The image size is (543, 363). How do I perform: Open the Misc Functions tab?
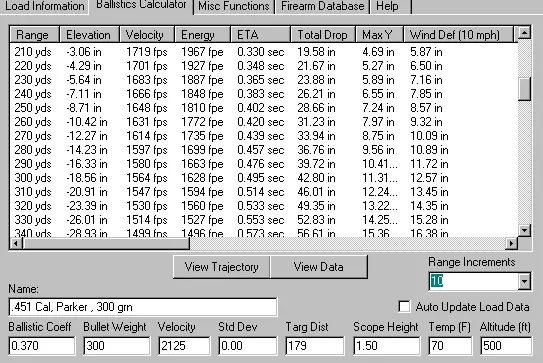coord(234,6)
